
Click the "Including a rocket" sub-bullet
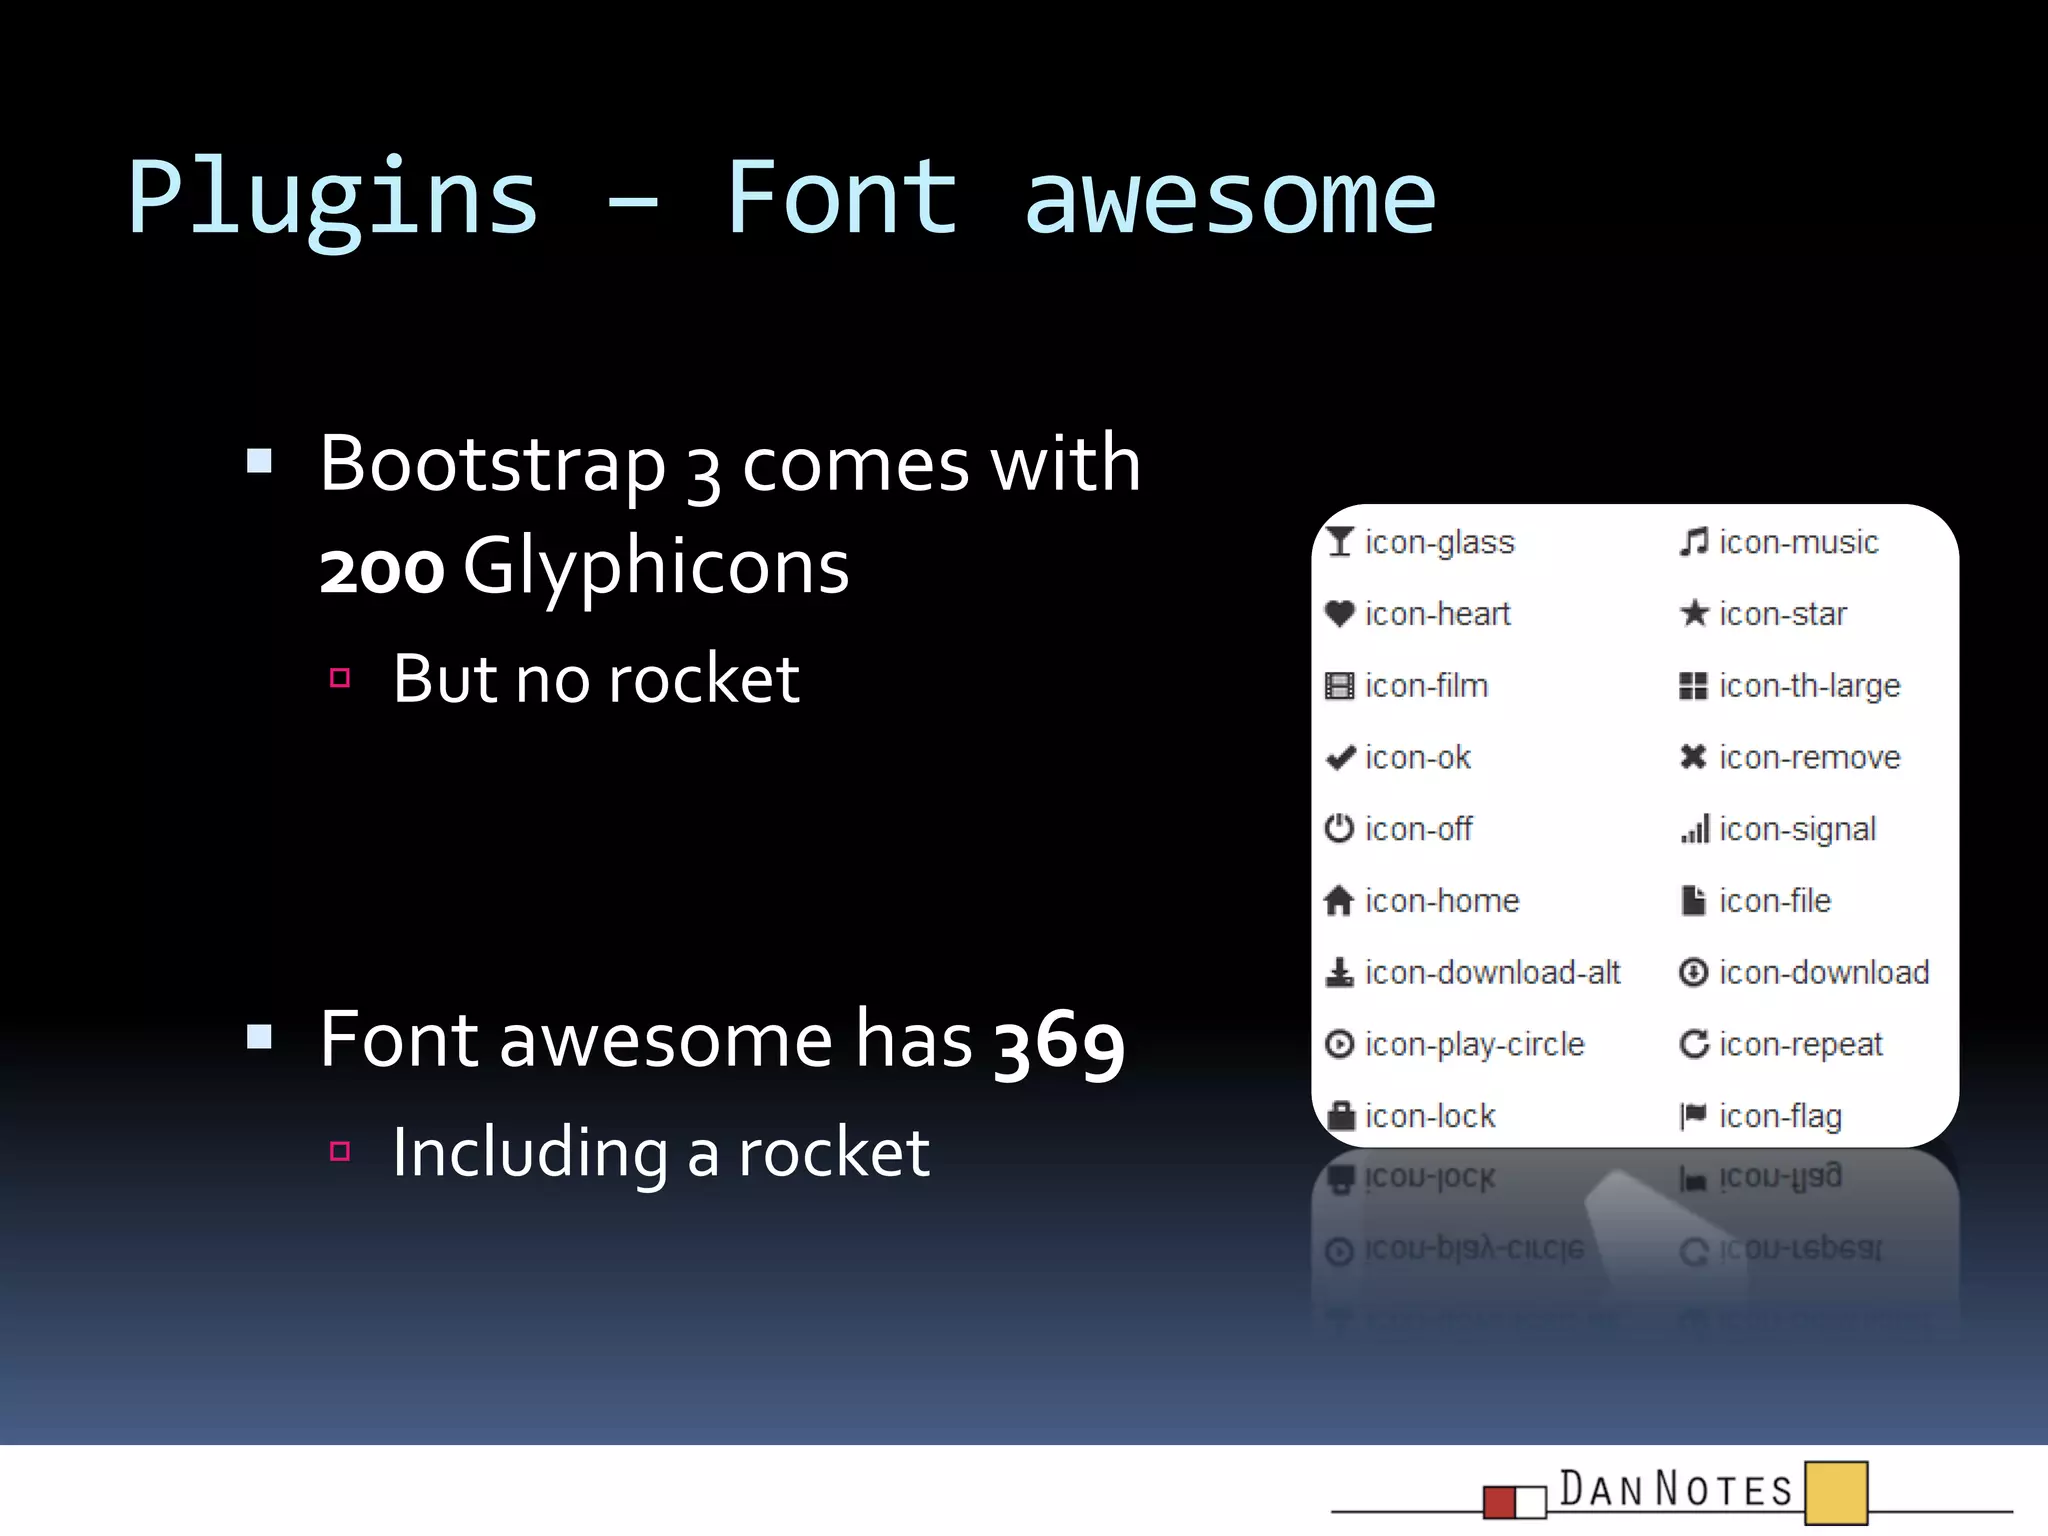click(661, 1153)
